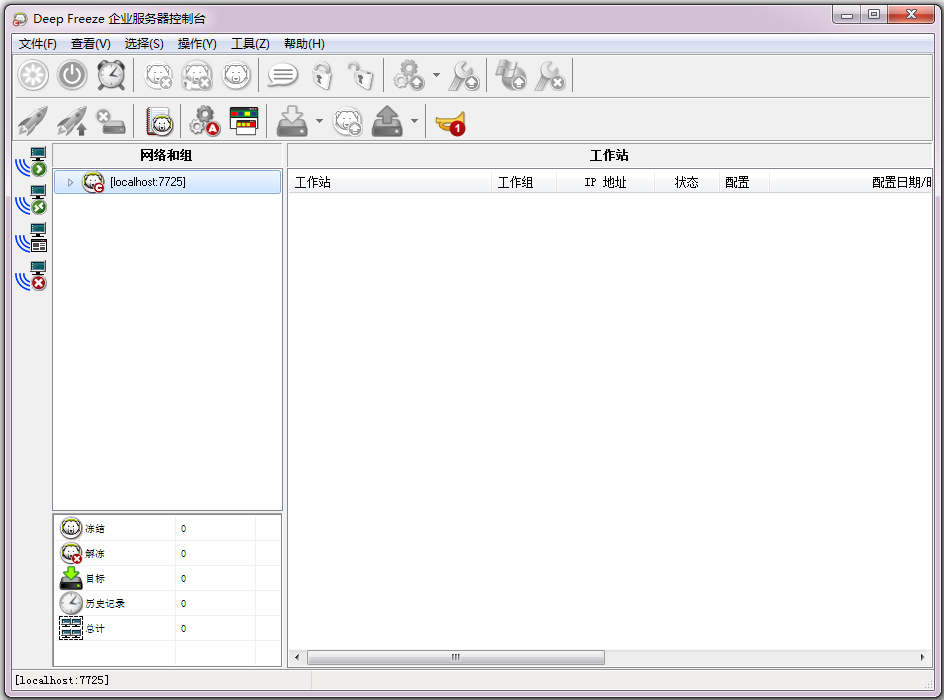Click the 总计 row in summary panel
Image resolution: width=944 pixels, height=700 pixels.
tap(167, 628)
